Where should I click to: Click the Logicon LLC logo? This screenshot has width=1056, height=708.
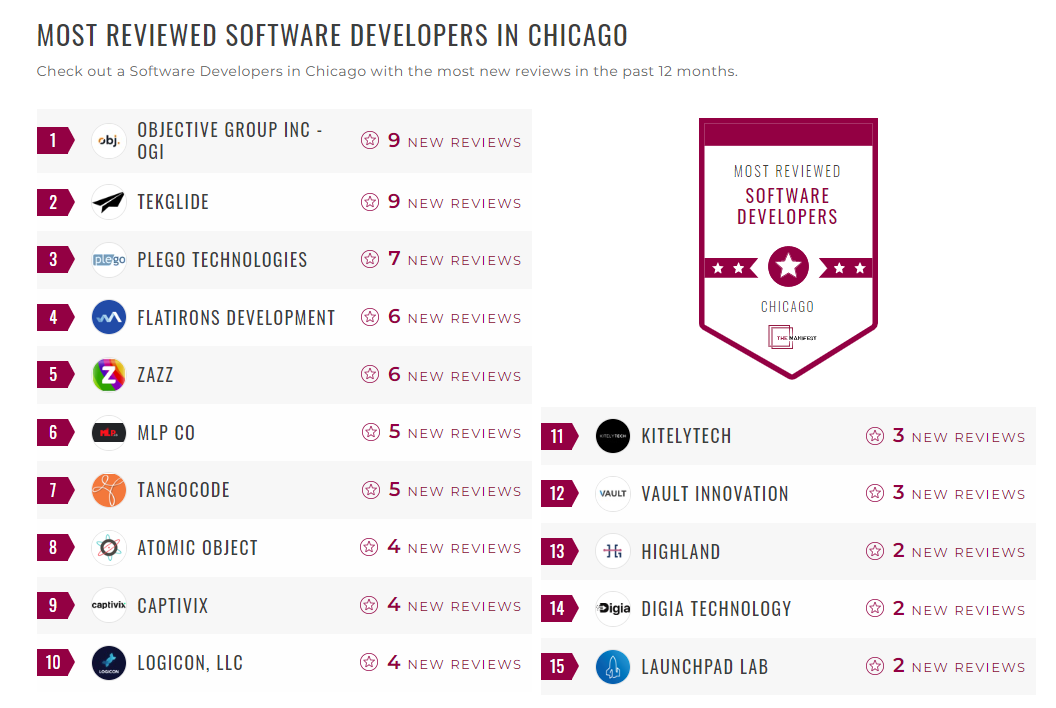108,662
